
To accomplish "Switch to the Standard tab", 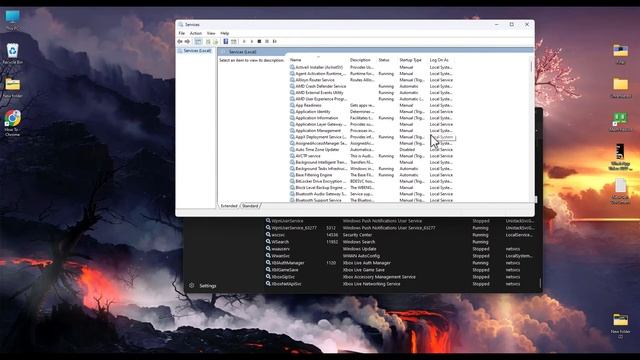I will point(250,206).
